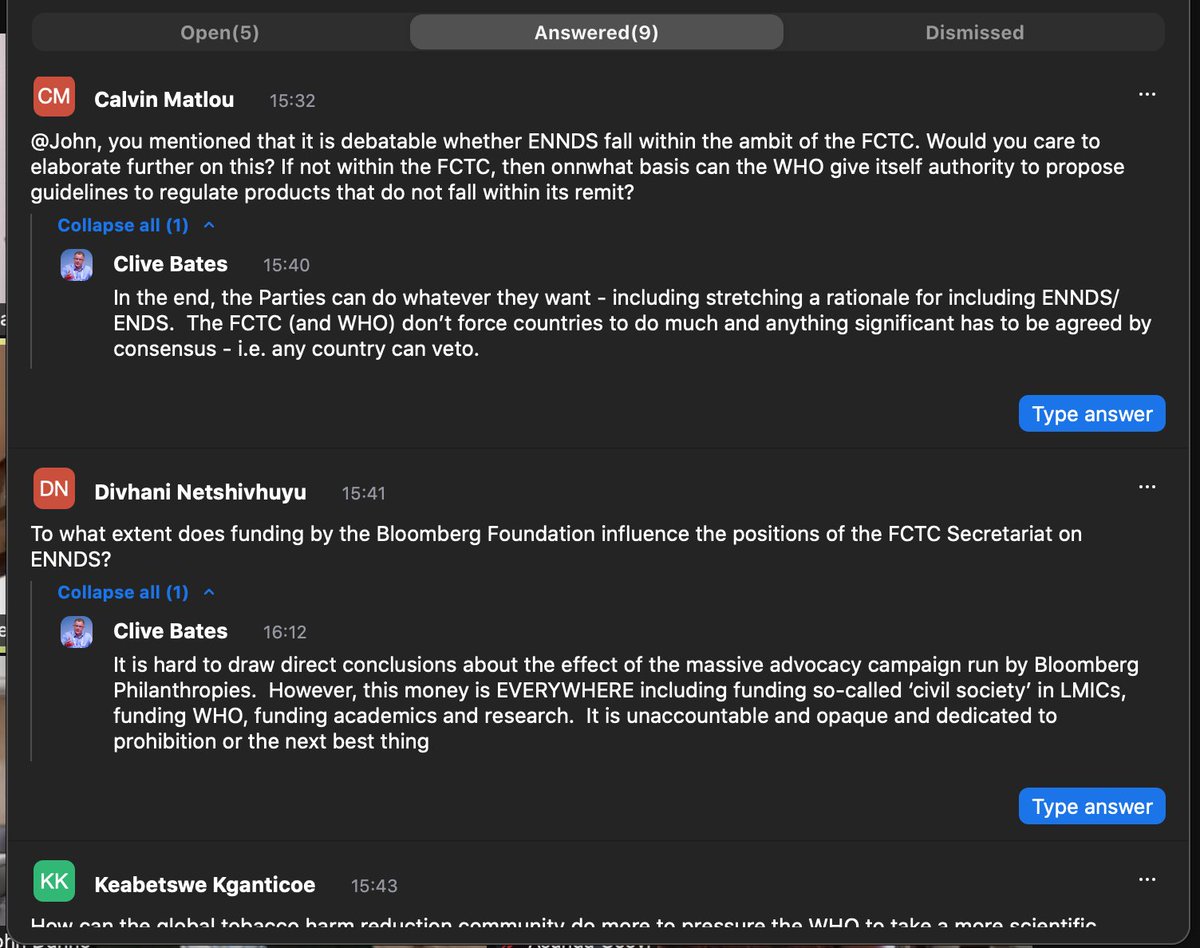Screen dimensions: 1200x948
Task: Click the chevron beside the second Collapse all
Action: (x=209, y=592)
